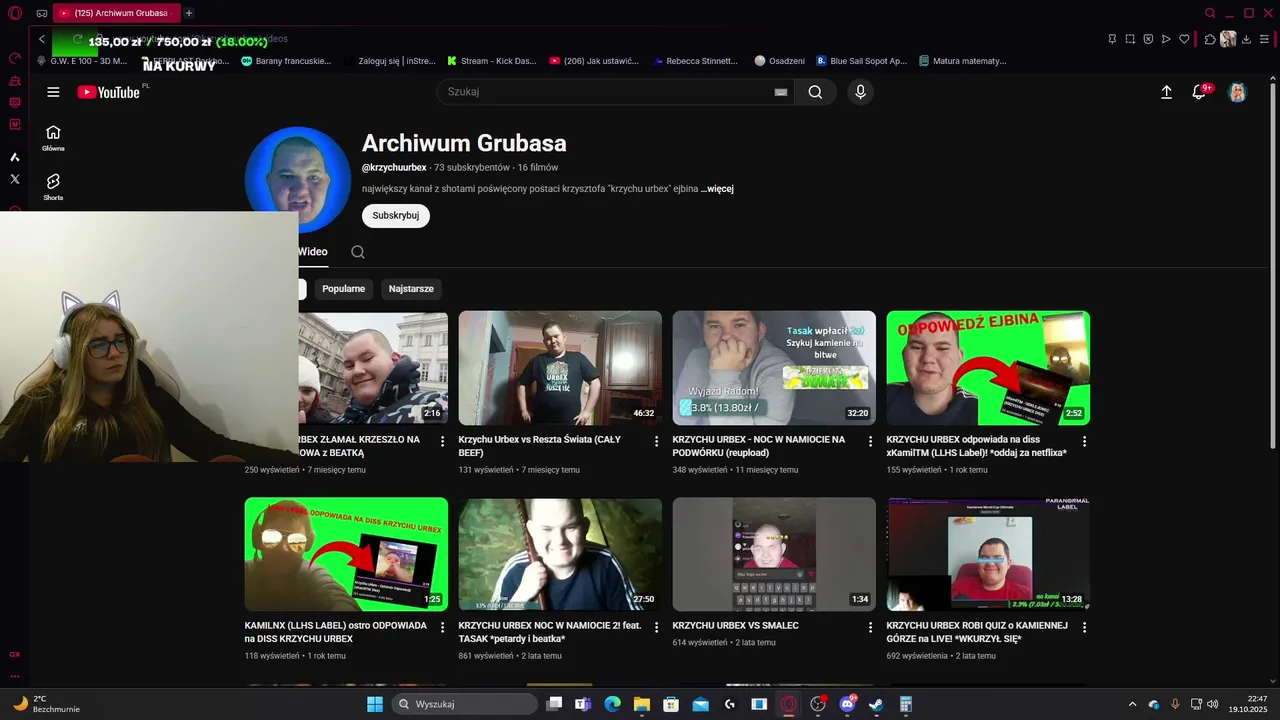Screen dimensions: 1280x720
Task: Open Discord from the taskbar
Action: click(848, 704)
